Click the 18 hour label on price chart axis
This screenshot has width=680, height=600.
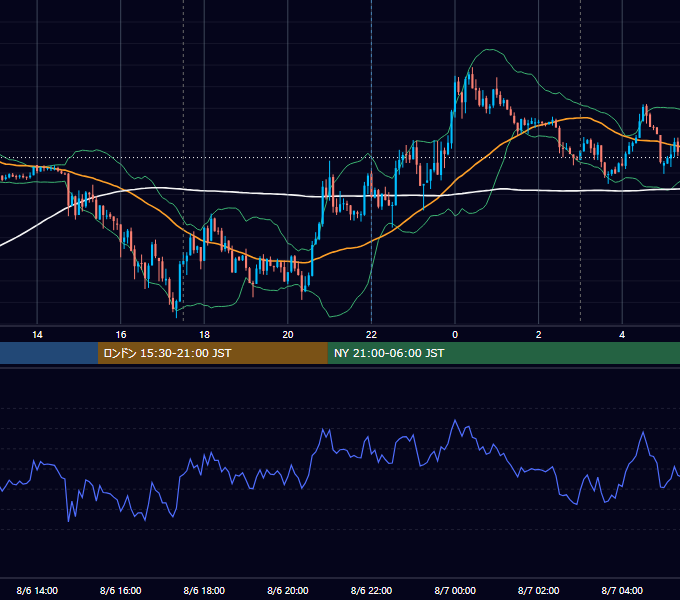pos(204,335)
